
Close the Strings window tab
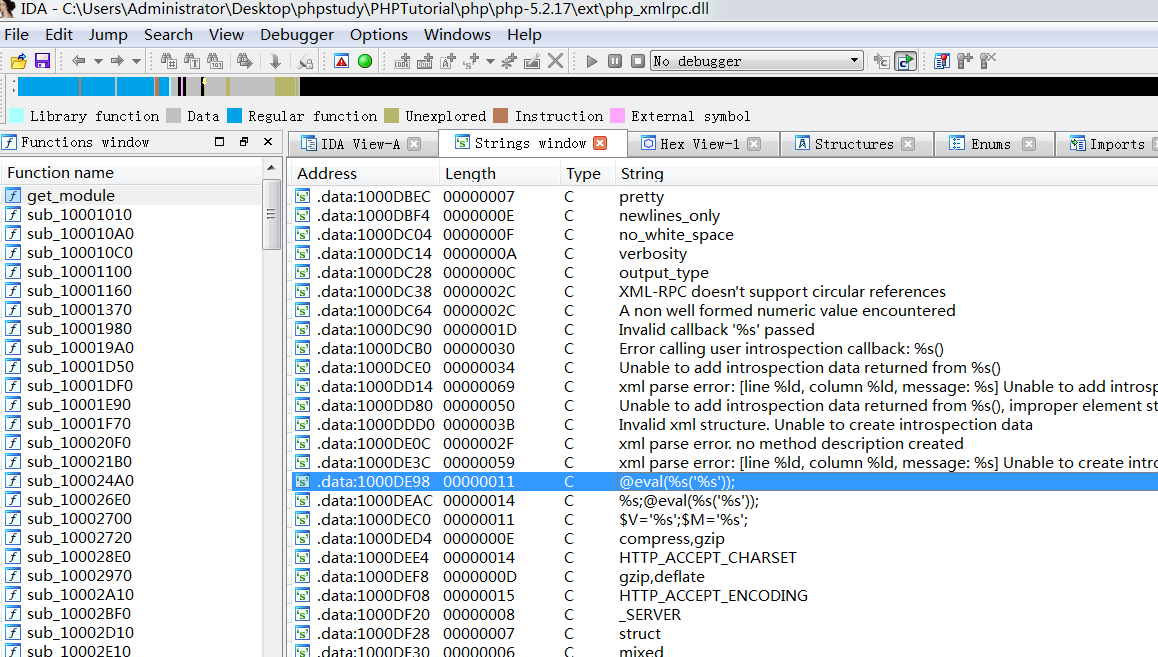coord(600,143)
